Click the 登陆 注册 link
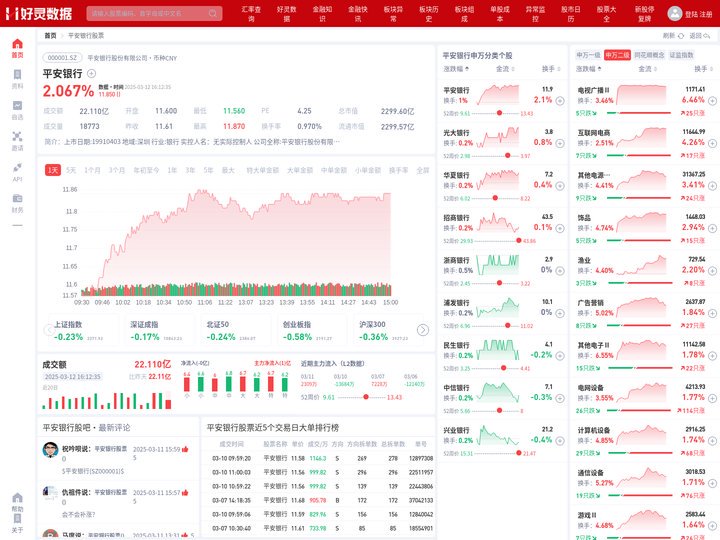This screenshot has height=540, width=720. pyautogui.click(x=698, y=14)
